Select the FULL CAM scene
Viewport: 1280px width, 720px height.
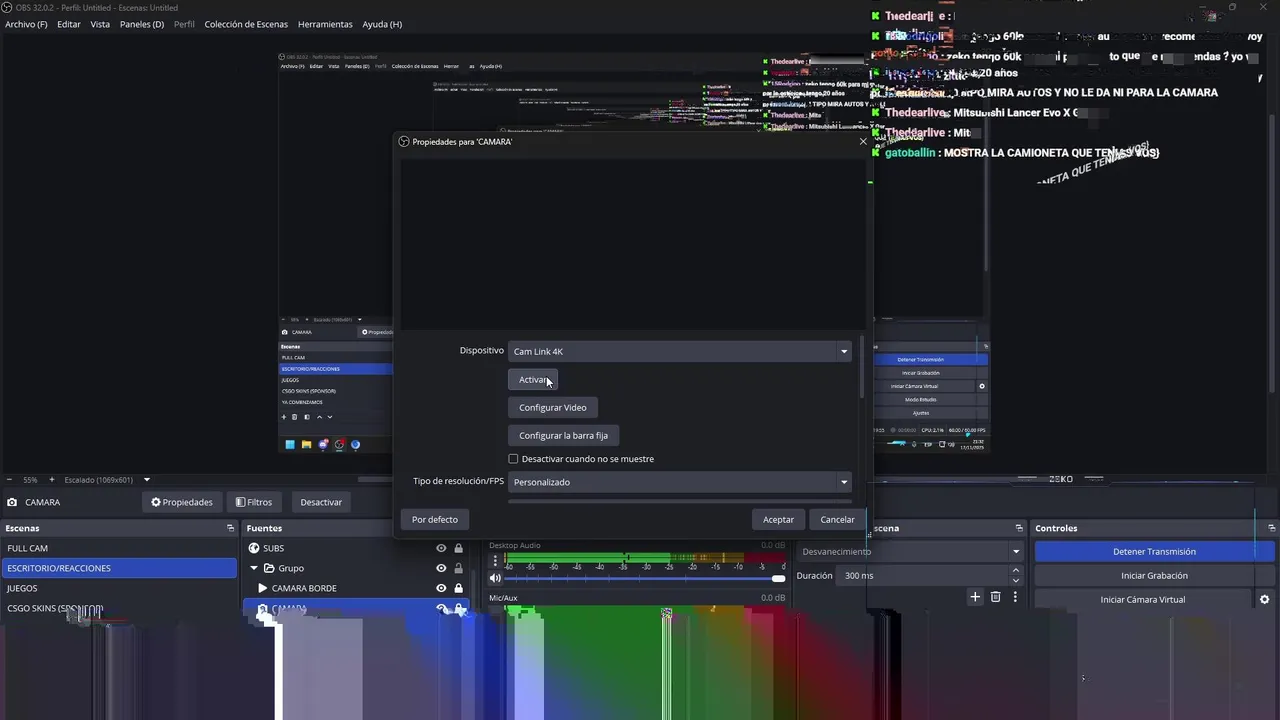pos(118,548)
